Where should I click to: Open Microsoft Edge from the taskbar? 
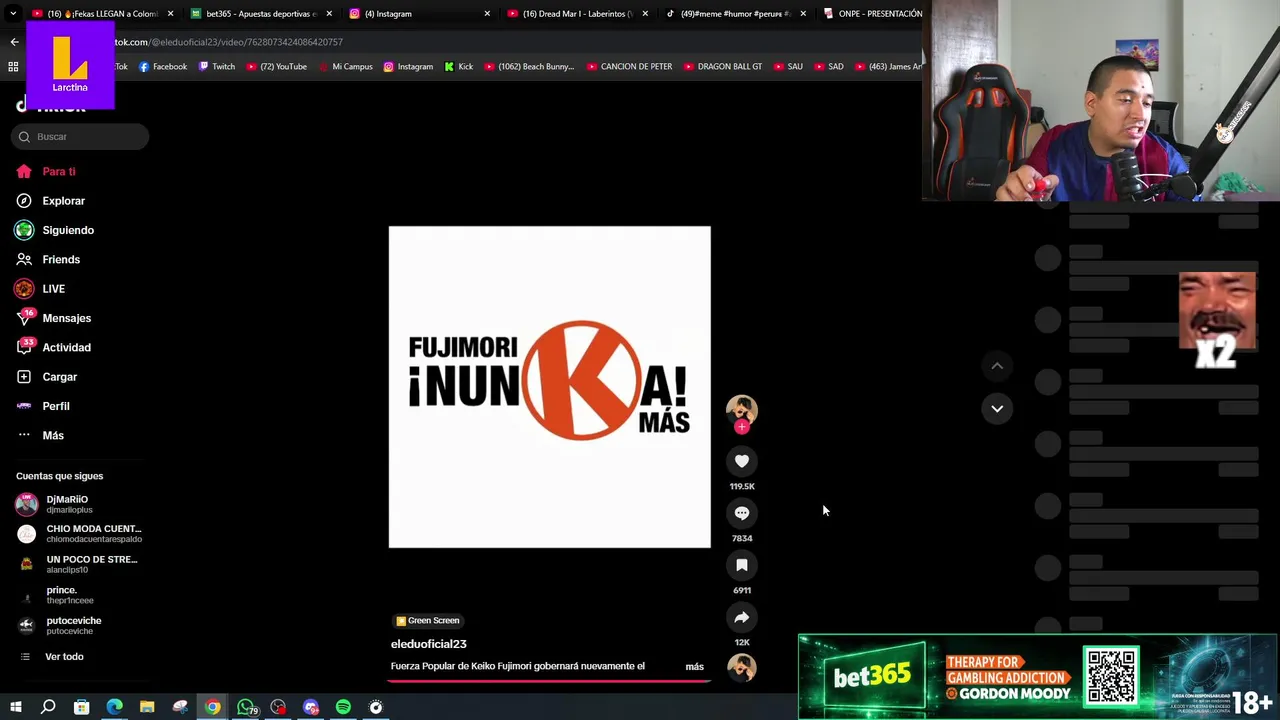pyautogui.click(x=115, y=707)
